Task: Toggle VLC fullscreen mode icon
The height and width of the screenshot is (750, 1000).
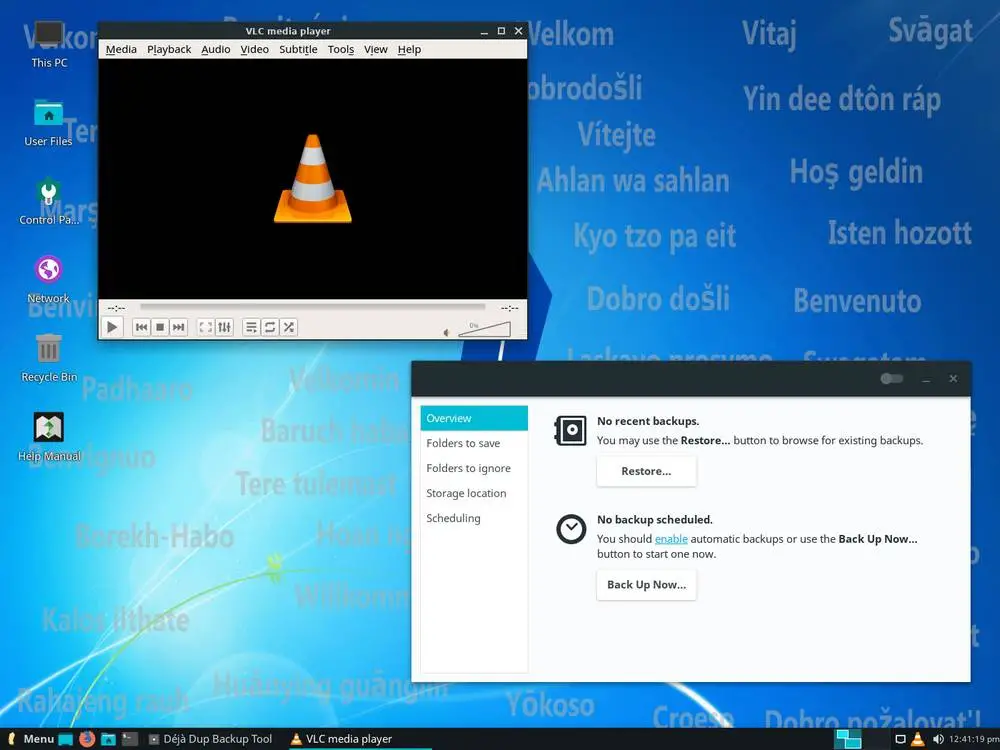Action: point(205,327)
